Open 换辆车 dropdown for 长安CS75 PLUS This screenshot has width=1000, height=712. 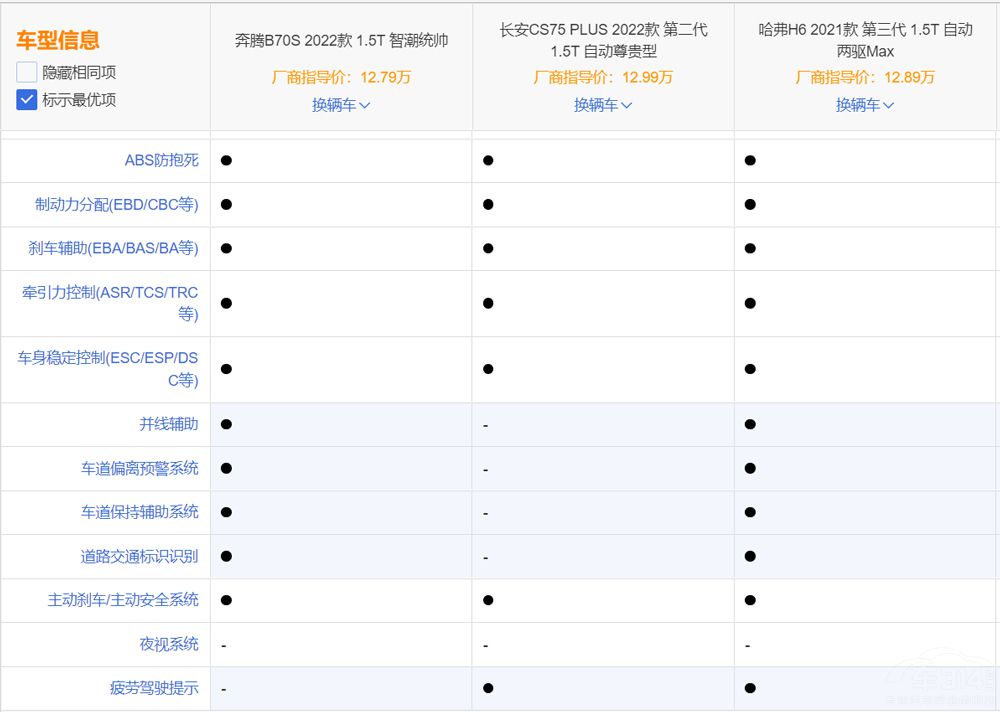coord(603,105)
